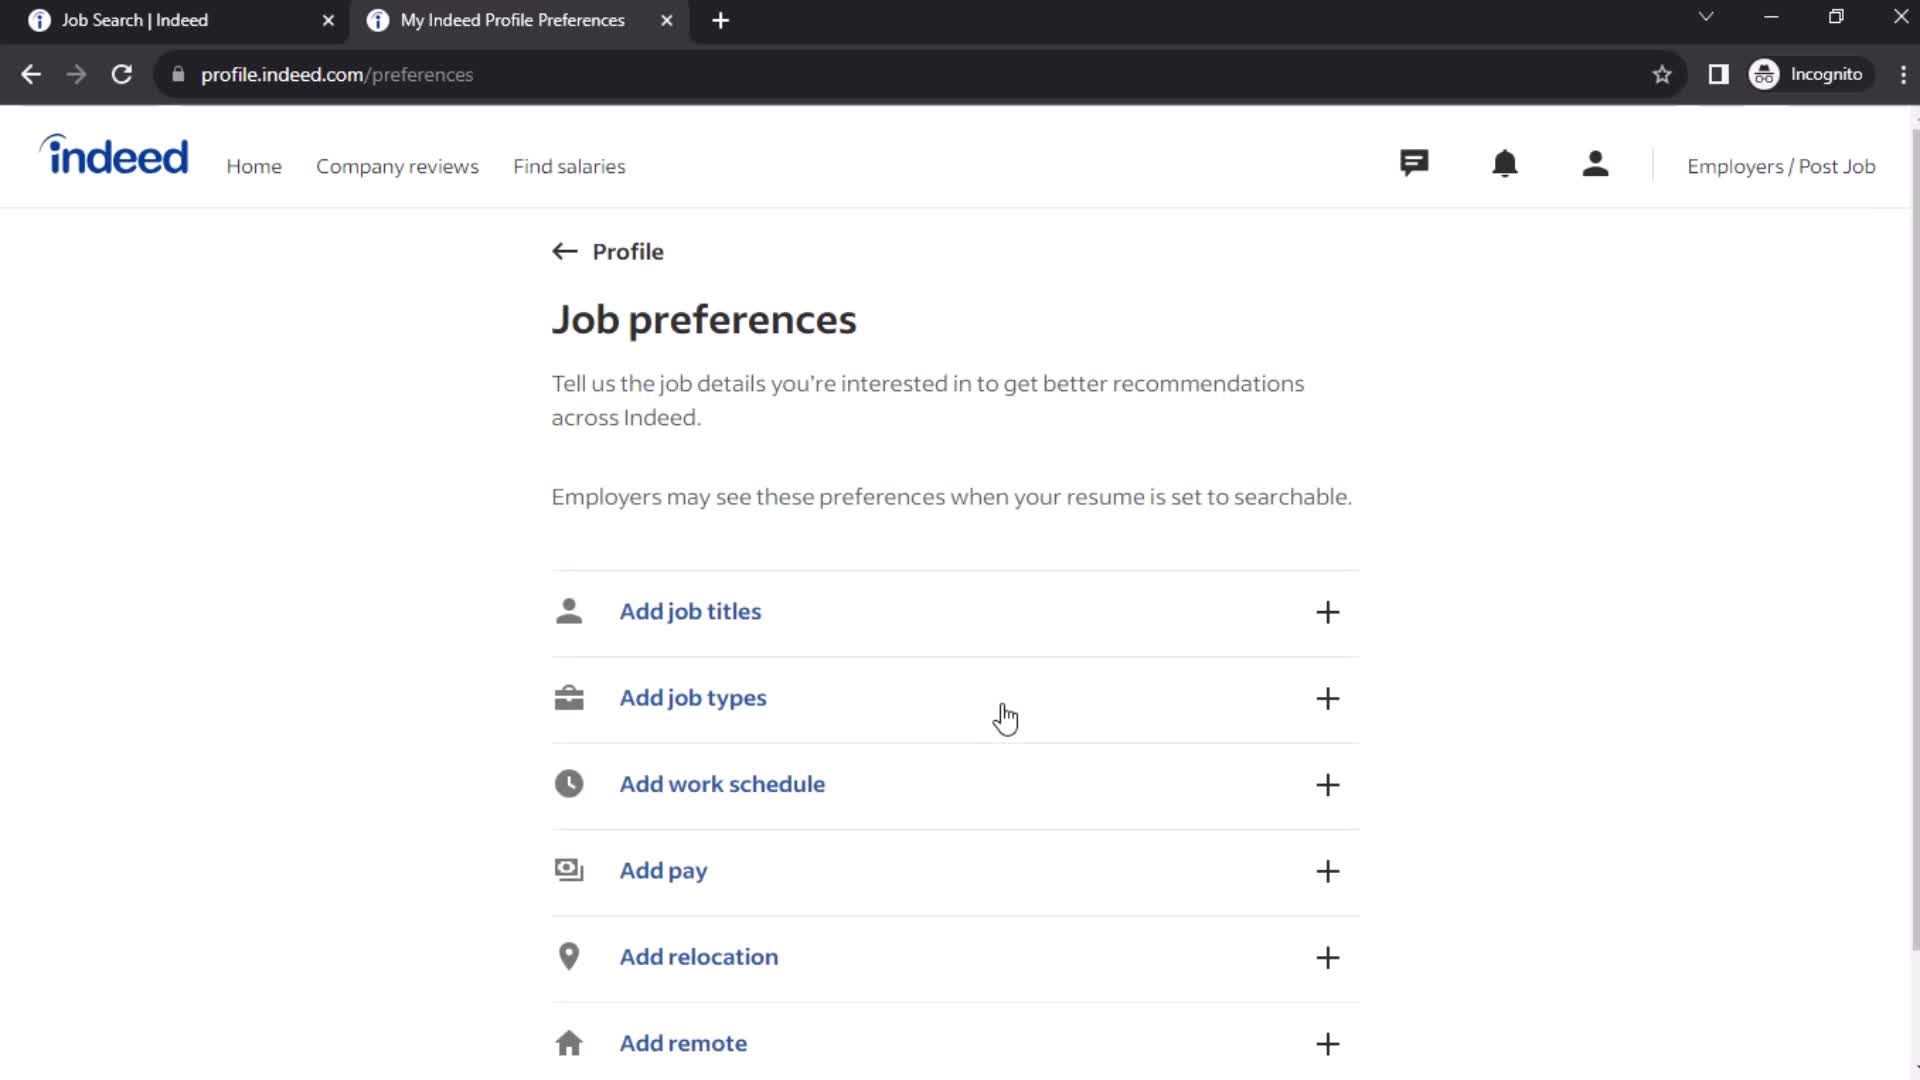
Task: Click the notifications bell icon
Action: [x=1505, y=165]
